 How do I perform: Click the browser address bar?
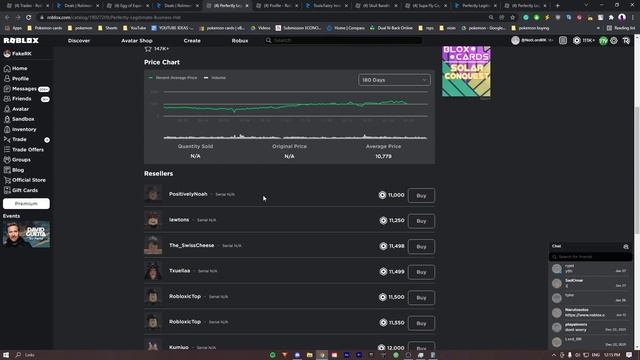click(261, 18)
